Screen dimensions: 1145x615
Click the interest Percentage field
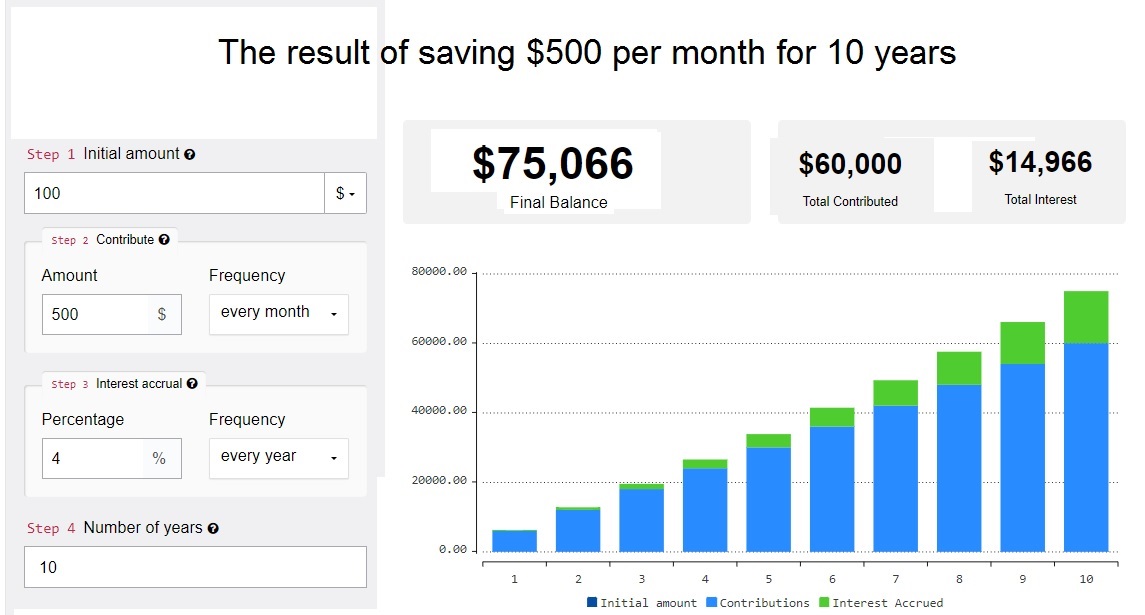[92, 458]
